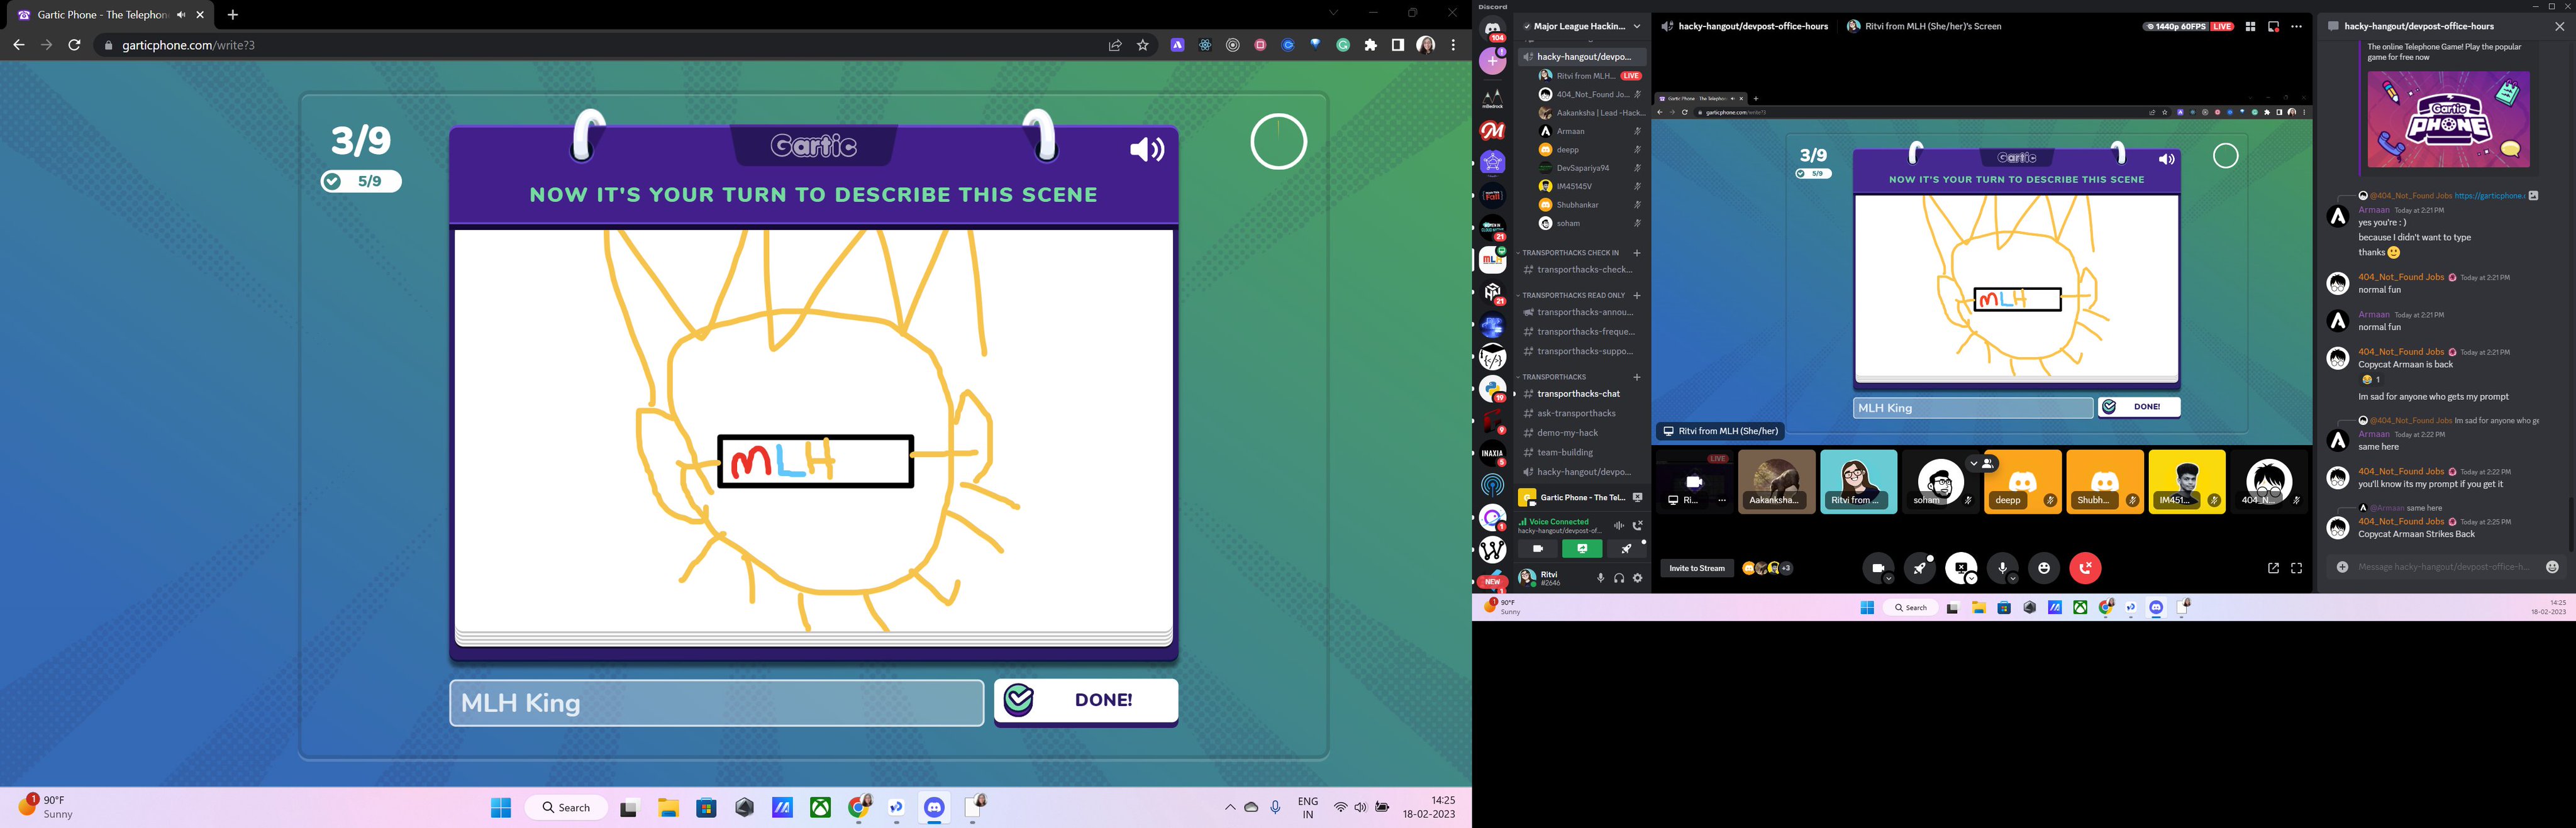Collapse the TRANSPORTHACKS CHECK IN category

coord(1570,253)
